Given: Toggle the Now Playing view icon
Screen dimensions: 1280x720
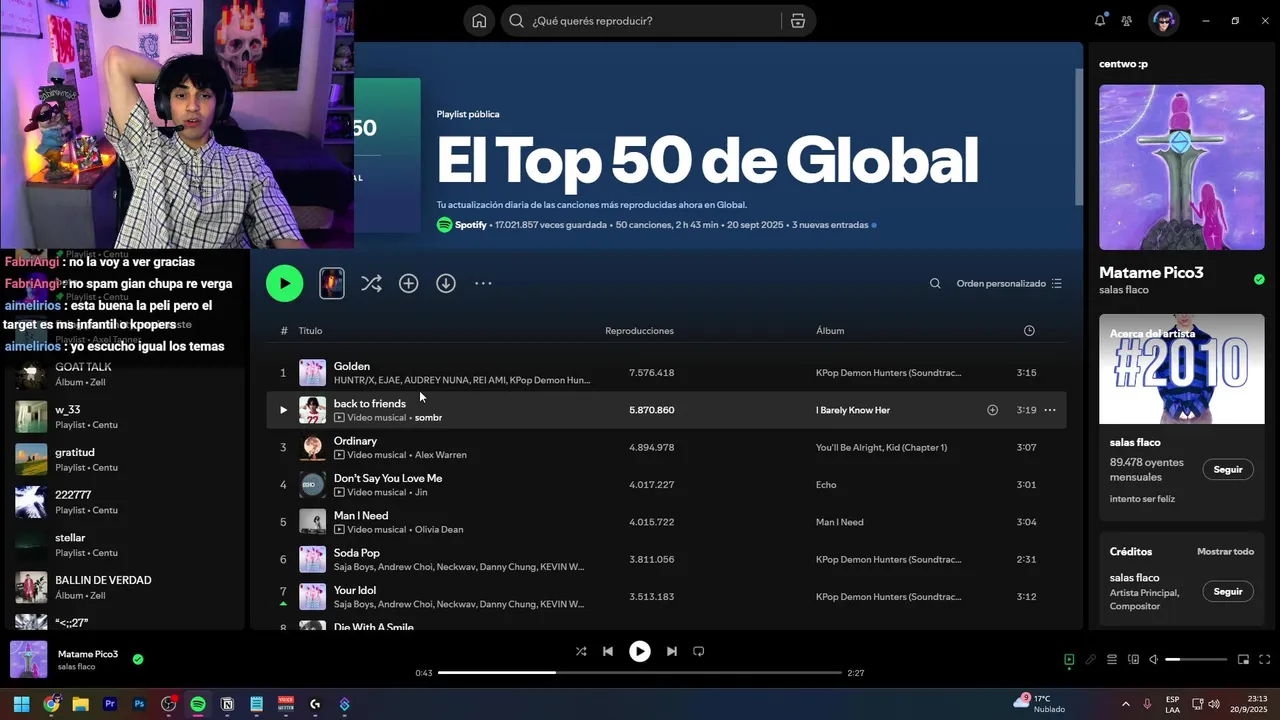Looking at the screenshot, I should tap(1069, 660).
